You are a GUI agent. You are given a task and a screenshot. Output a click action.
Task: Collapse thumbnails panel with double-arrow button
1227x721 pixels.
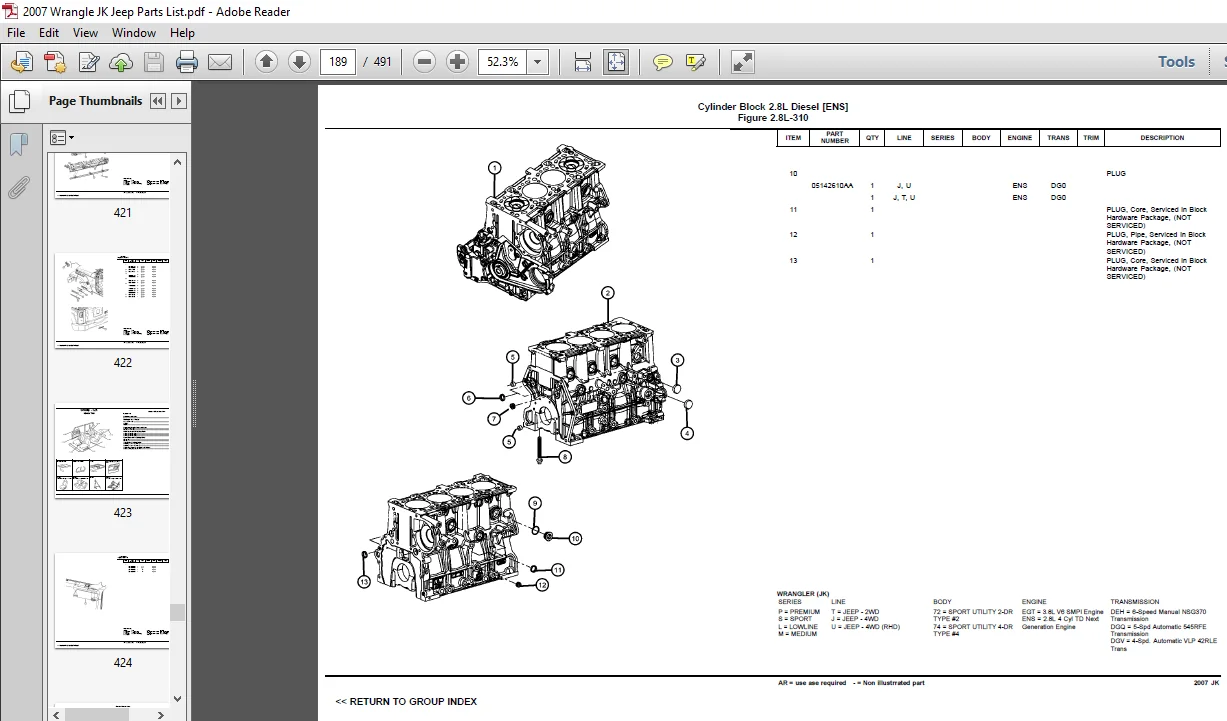click(159, 101)
